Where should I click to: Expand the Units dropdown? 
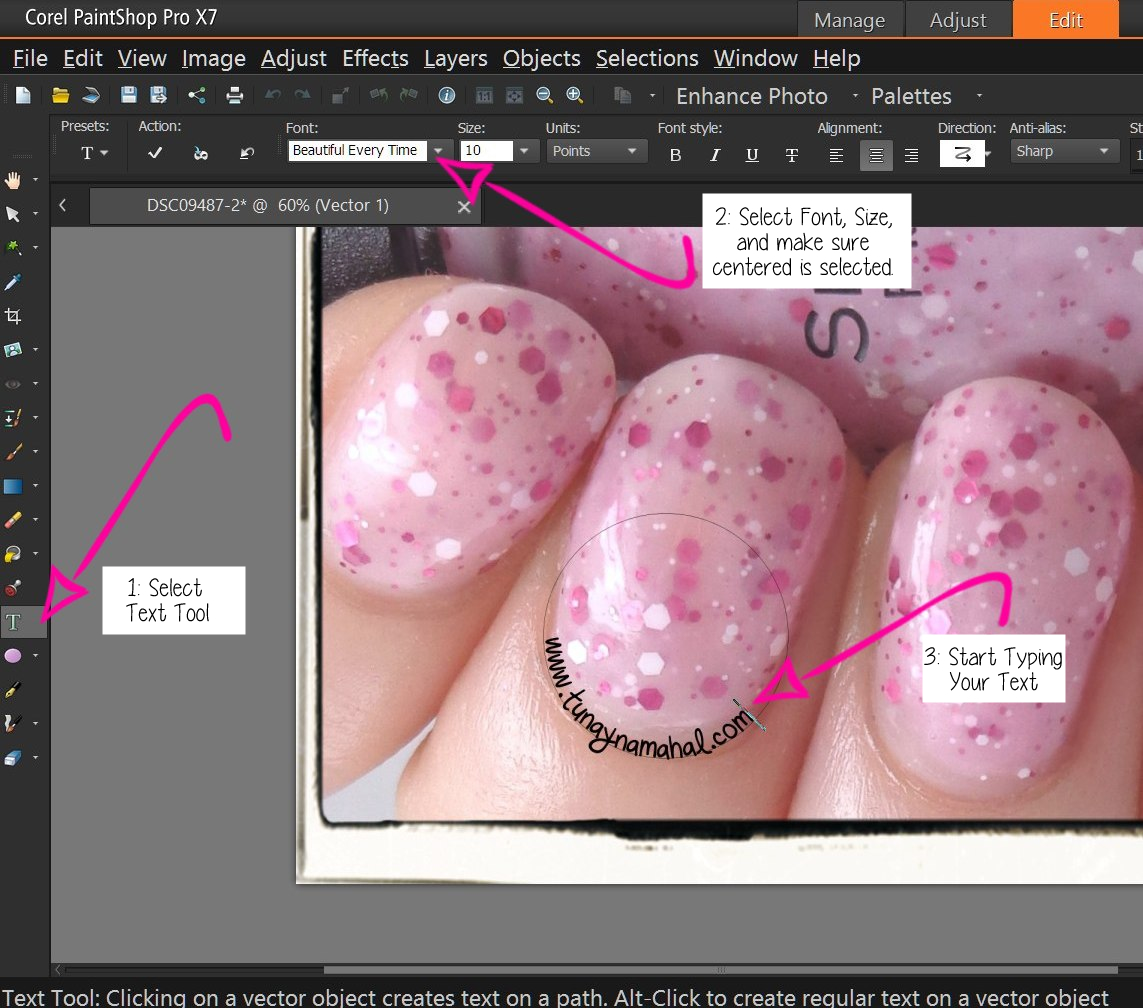click(x=630, y=150)
